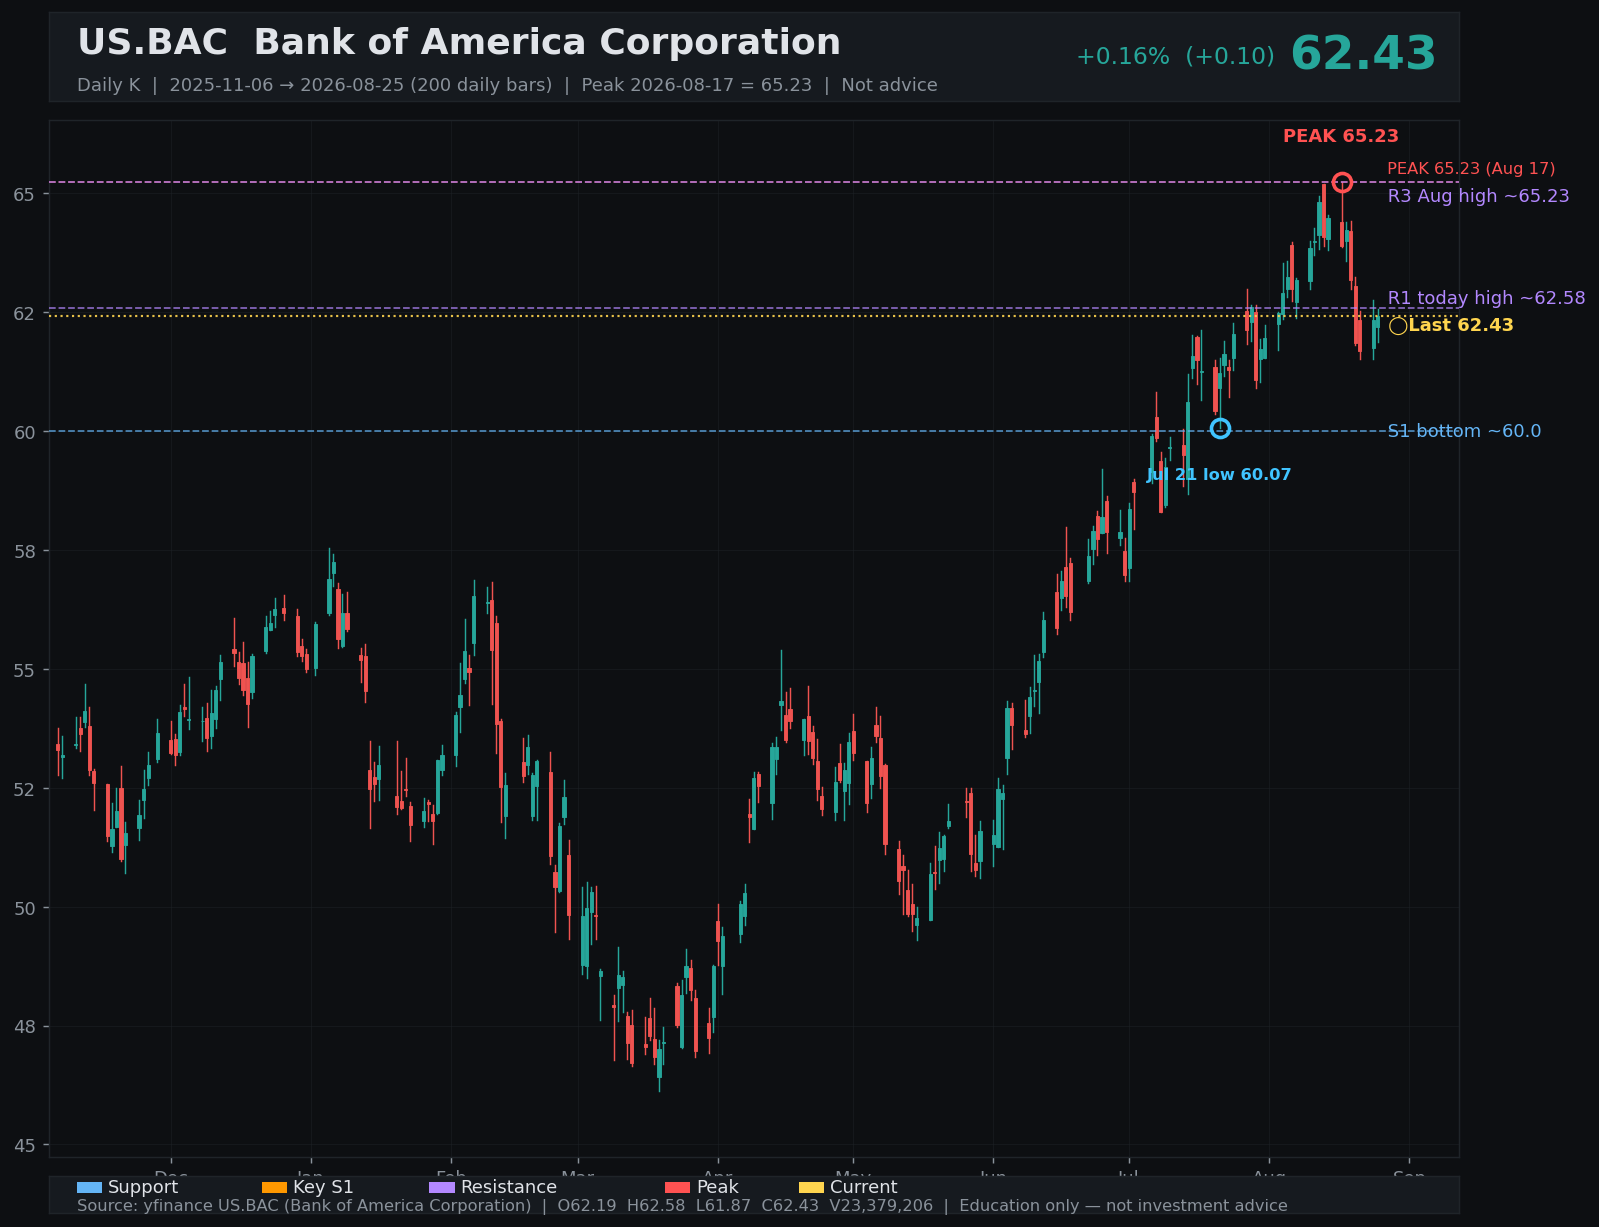This screenshot has width=1599, height=1227.
Task: Click the 65 y-axis tick label
Action: [24, 194]
